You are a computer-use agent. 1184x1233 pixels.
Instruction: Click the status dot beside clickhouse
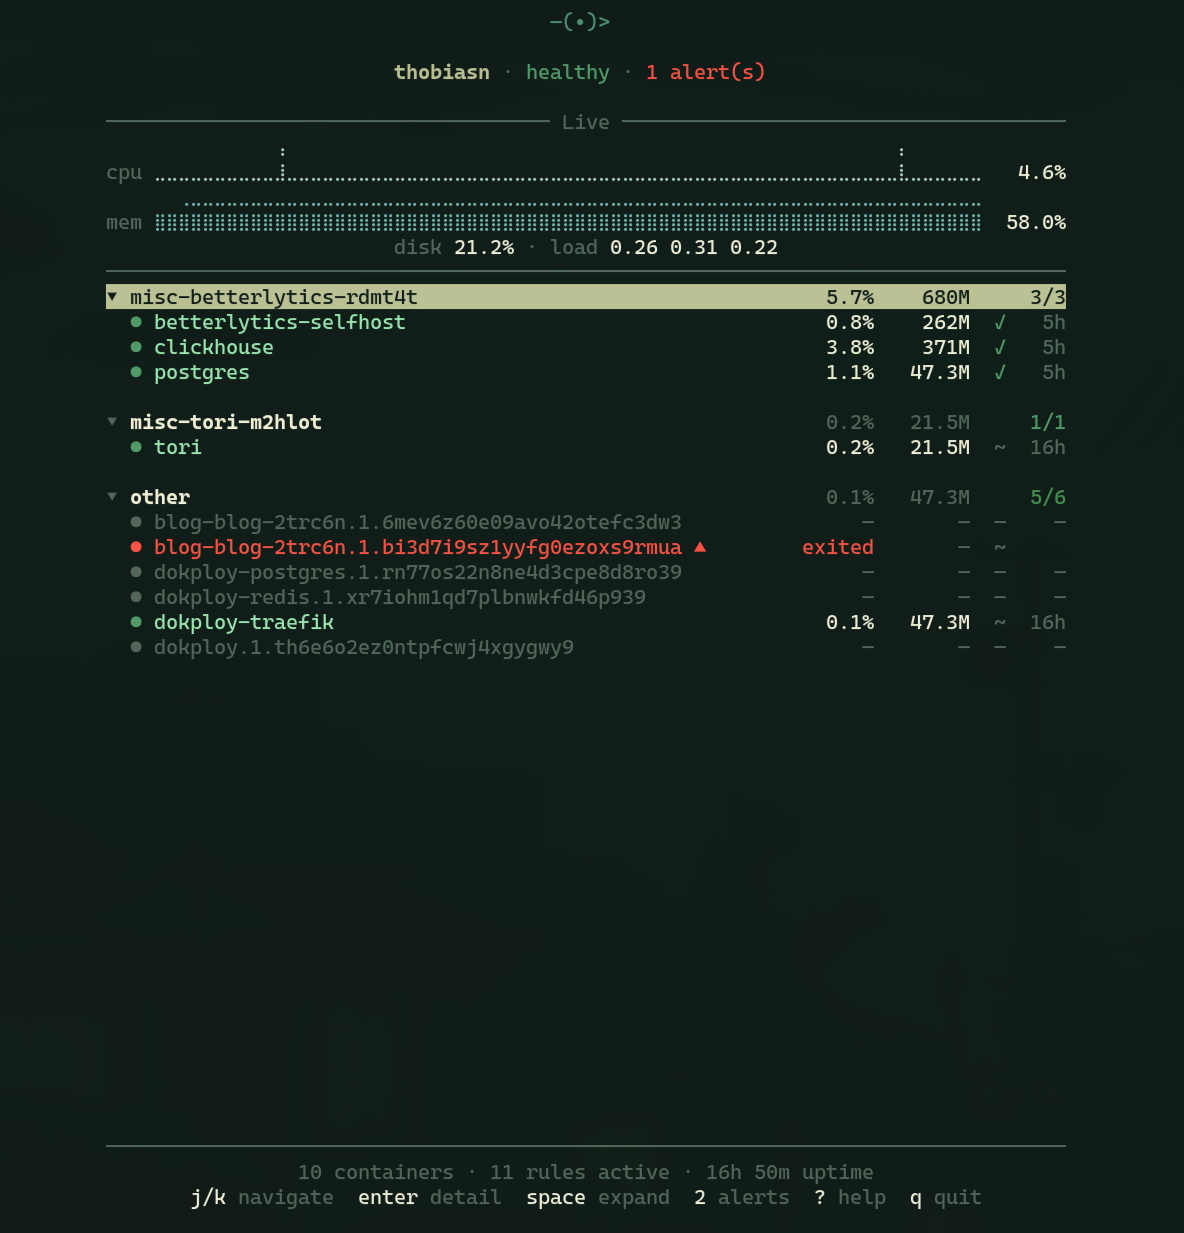(136, 347)
